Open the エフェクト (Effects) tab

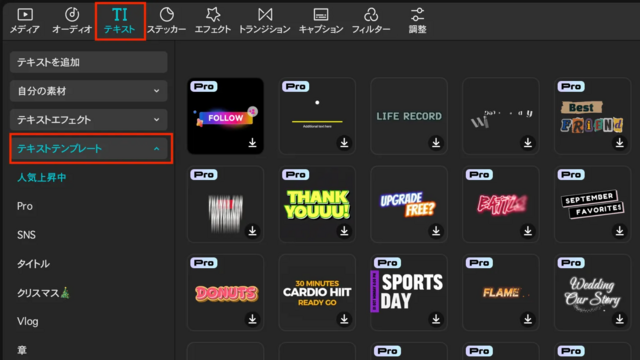[213, 21]
